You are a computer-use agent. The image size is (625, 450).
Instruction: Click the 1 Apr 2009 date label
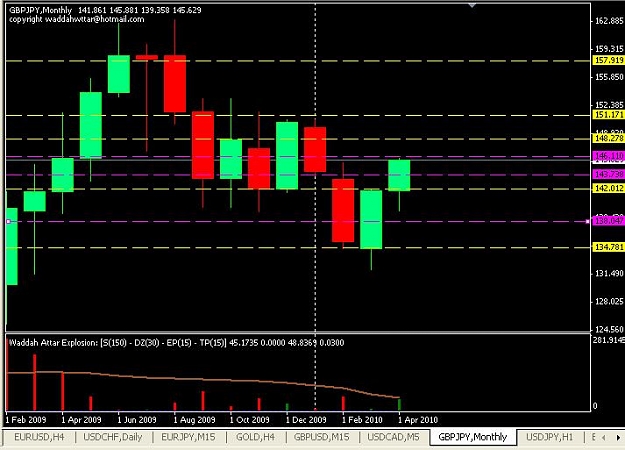(81, 420)
